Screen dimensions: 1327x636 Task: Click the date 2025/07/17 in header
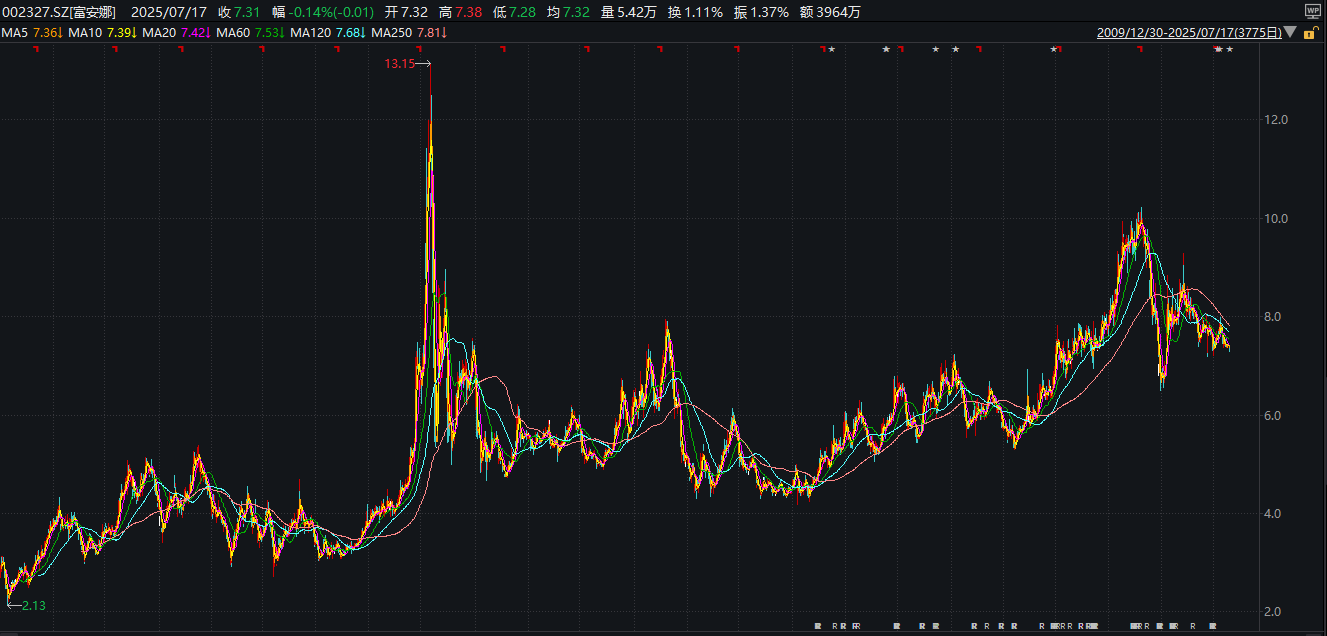pos(167,12)
